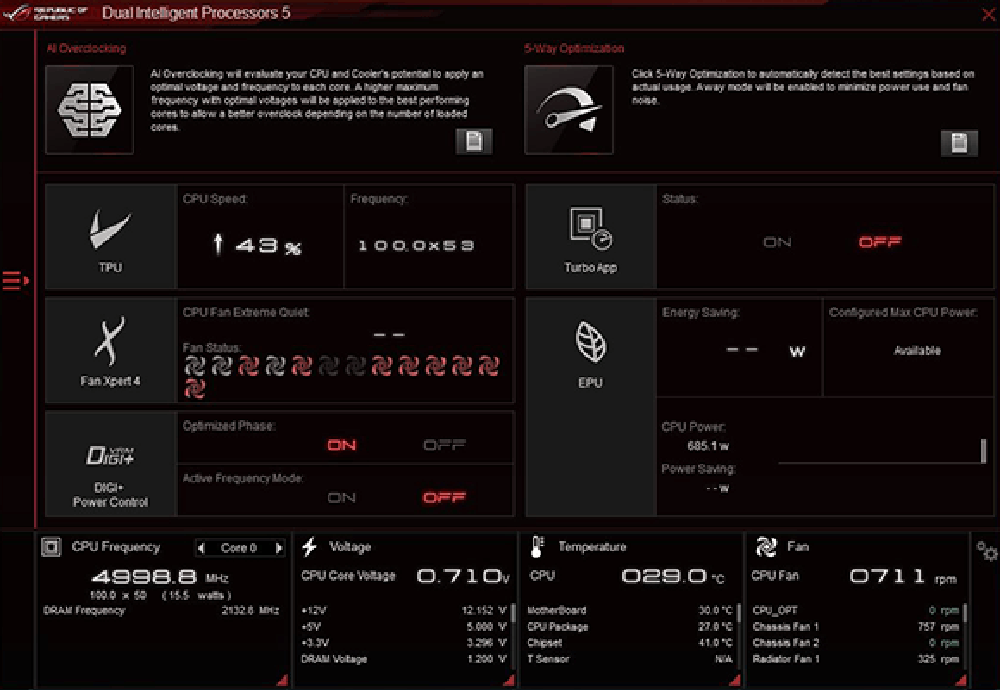Open monitor settings gear icon
The image size is (1000, 690).
click(986, 551)
